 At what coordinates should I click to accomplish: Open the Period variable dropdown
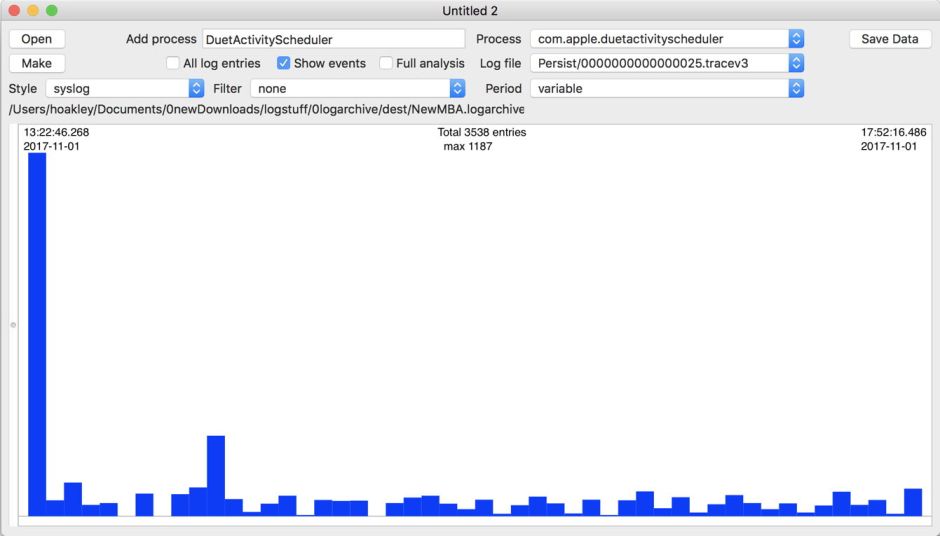pyautogui.click(x=667, y=88)
